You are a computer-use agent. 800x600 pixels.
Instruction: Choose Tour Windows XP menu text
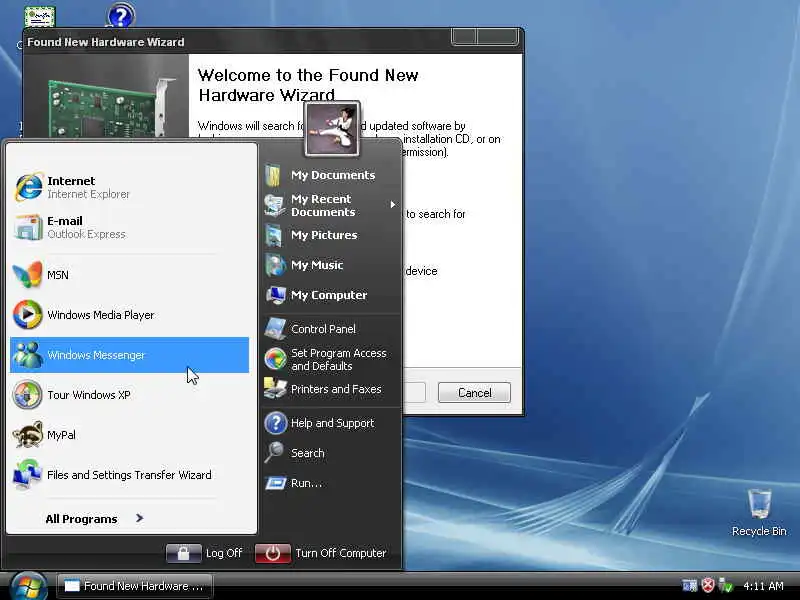coord(89,395)
